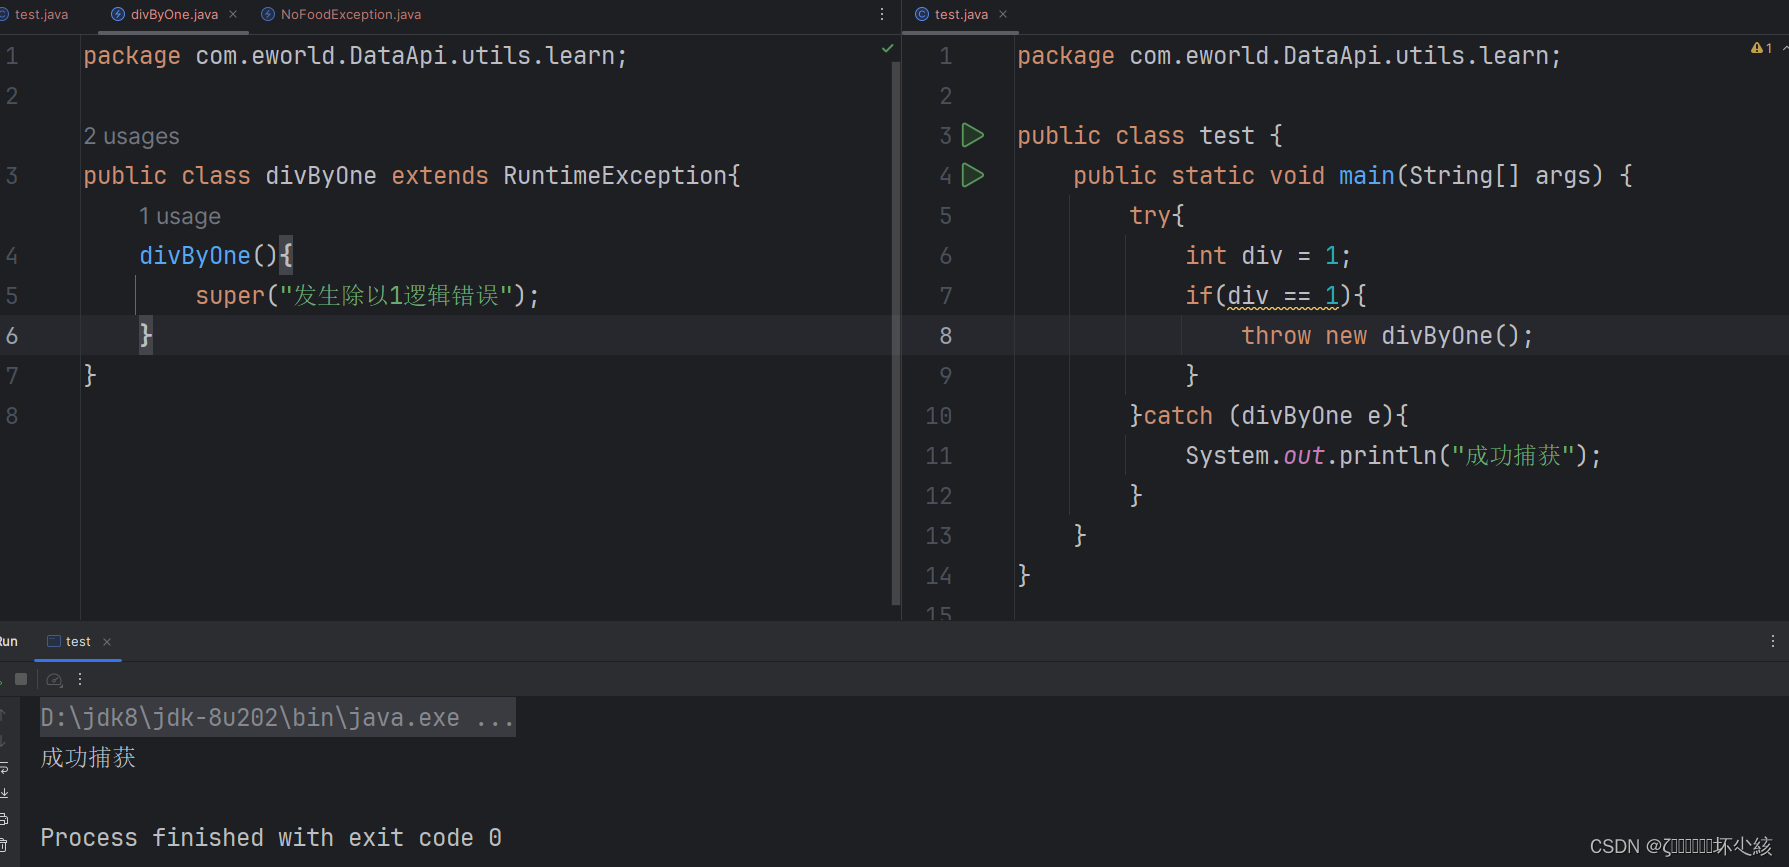Open the profiler gauge icon in Run toolbar

55,680
